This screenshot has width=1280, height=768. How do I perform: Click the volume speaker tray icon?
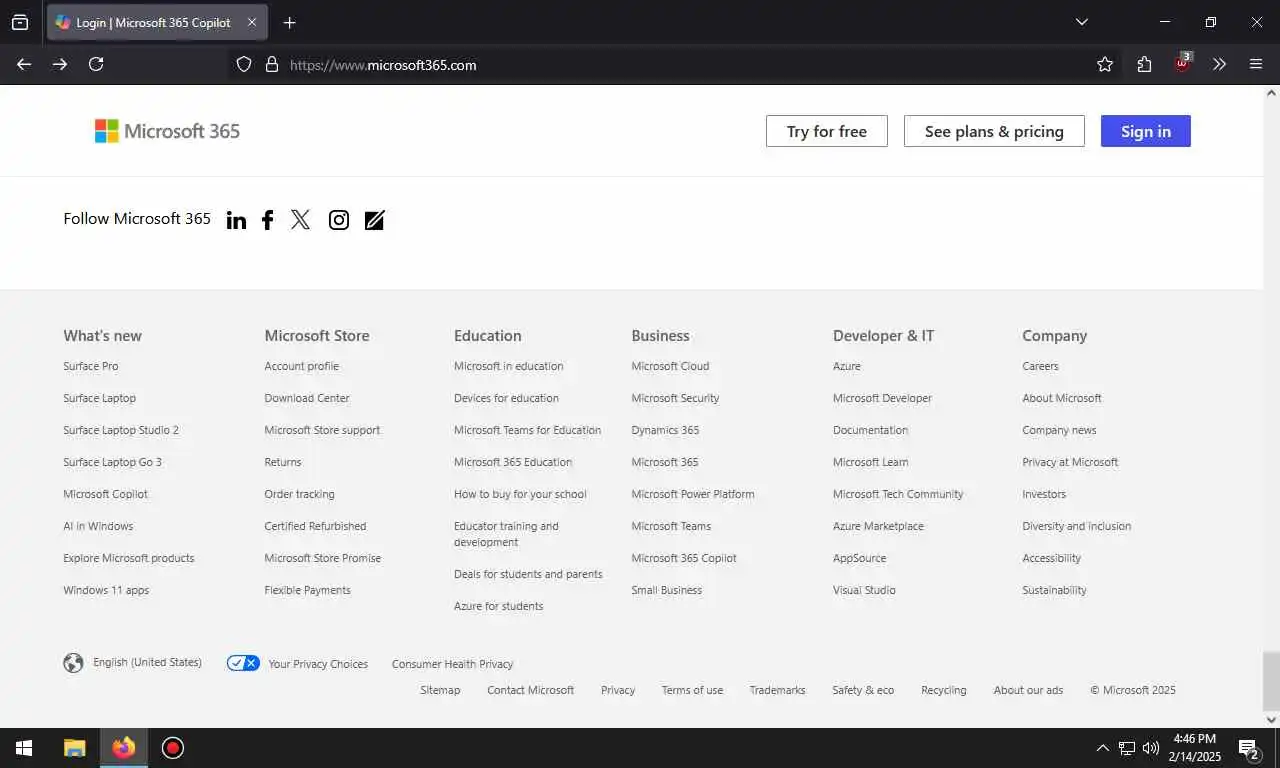coord(1151,748)
